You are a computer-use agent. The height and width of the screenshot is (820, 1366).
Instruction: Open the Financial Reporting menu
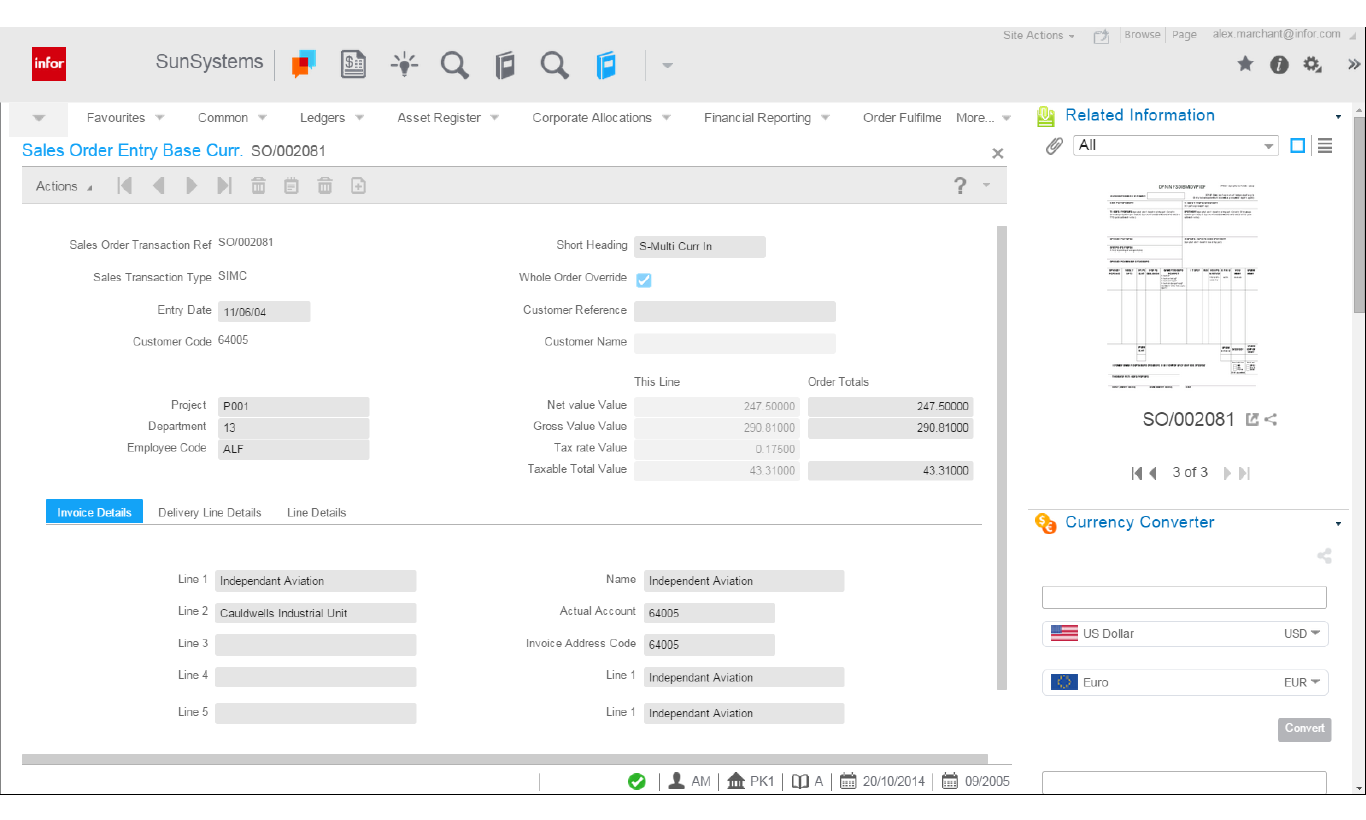(767, 118)
